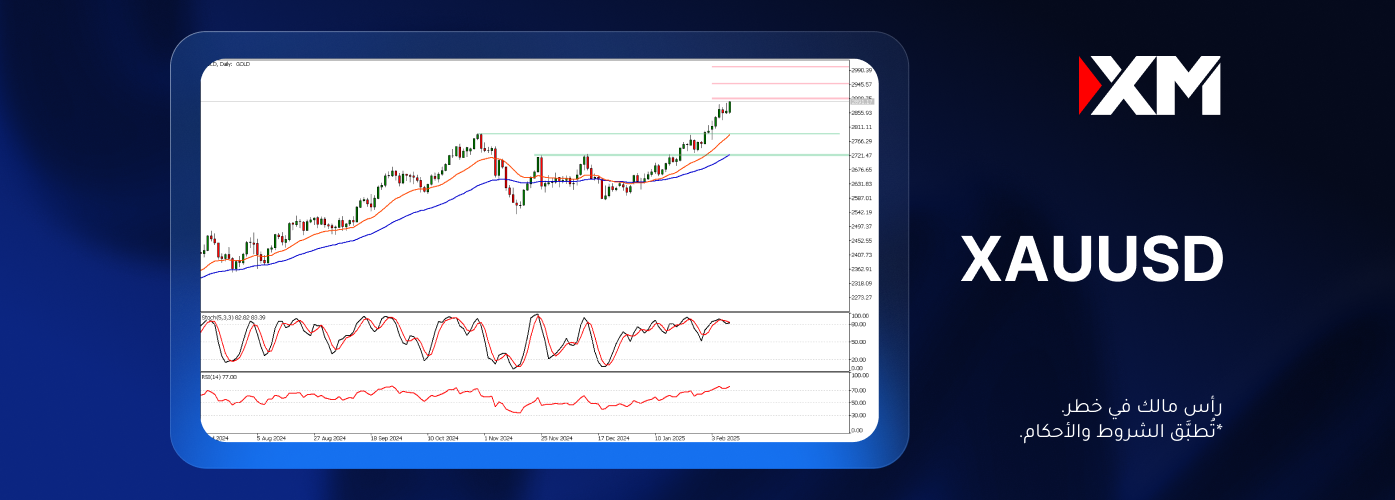Click the Arabic risk warning line

pos(1142,408)
